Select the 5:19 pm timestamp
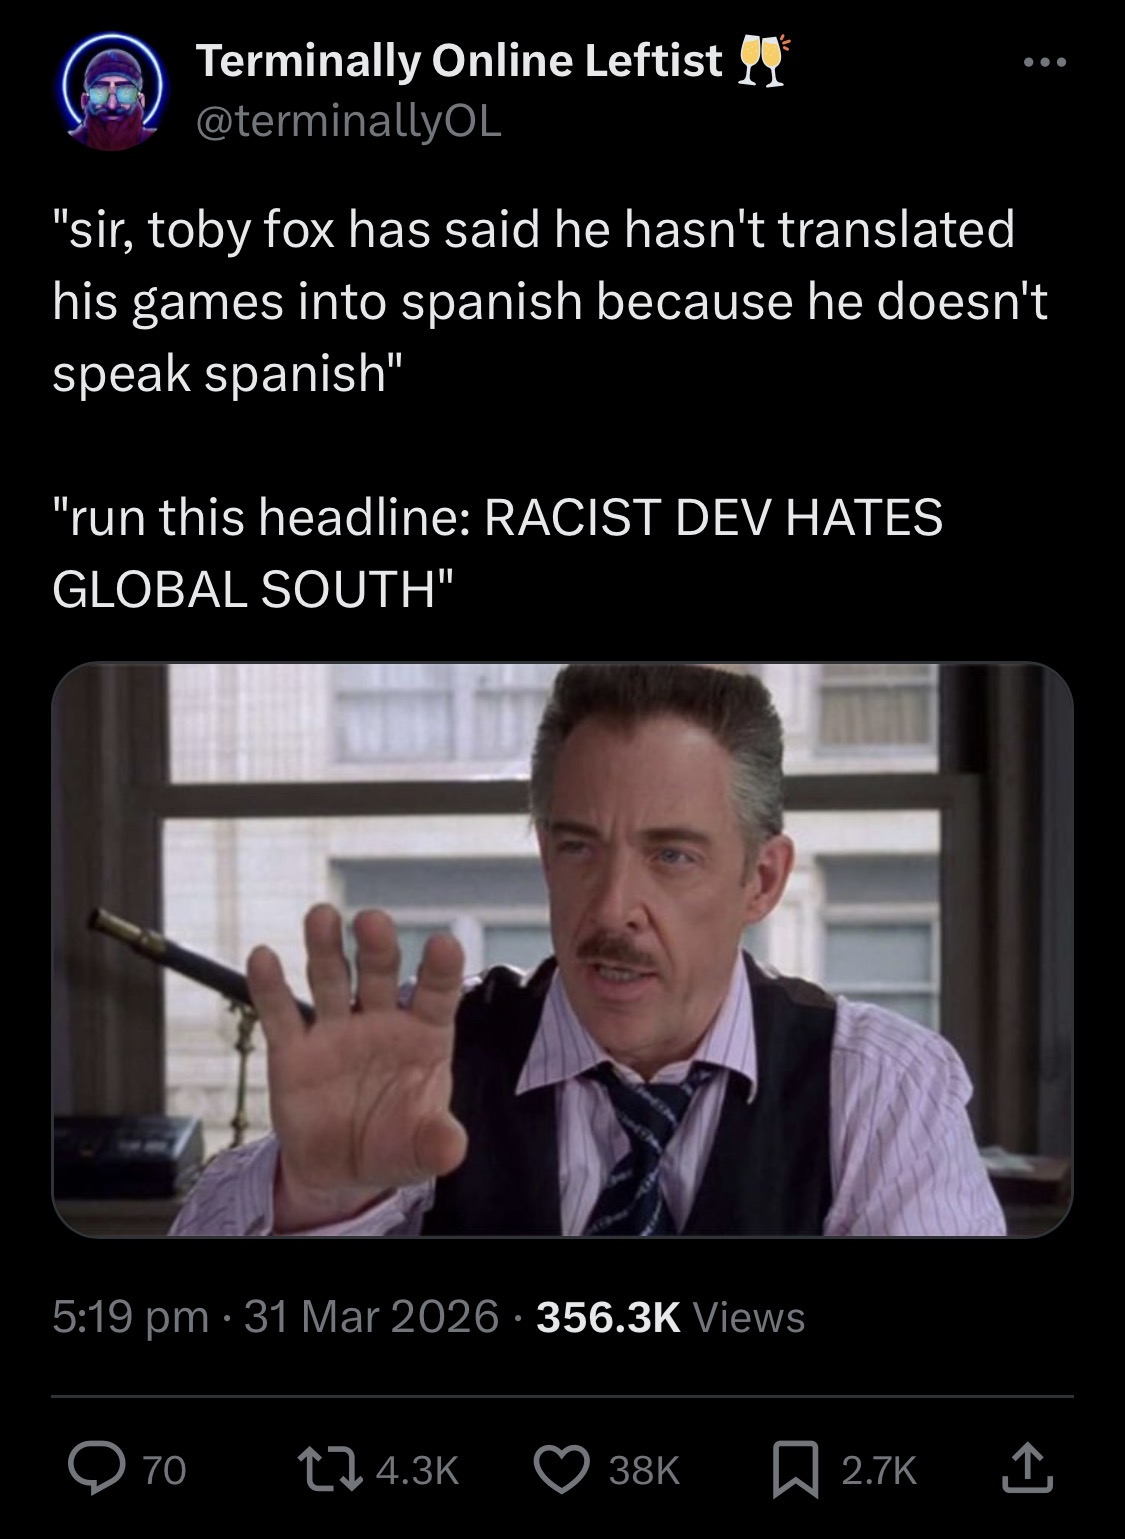Viewport: 1125px width, 1539px height. point(130,1317)
